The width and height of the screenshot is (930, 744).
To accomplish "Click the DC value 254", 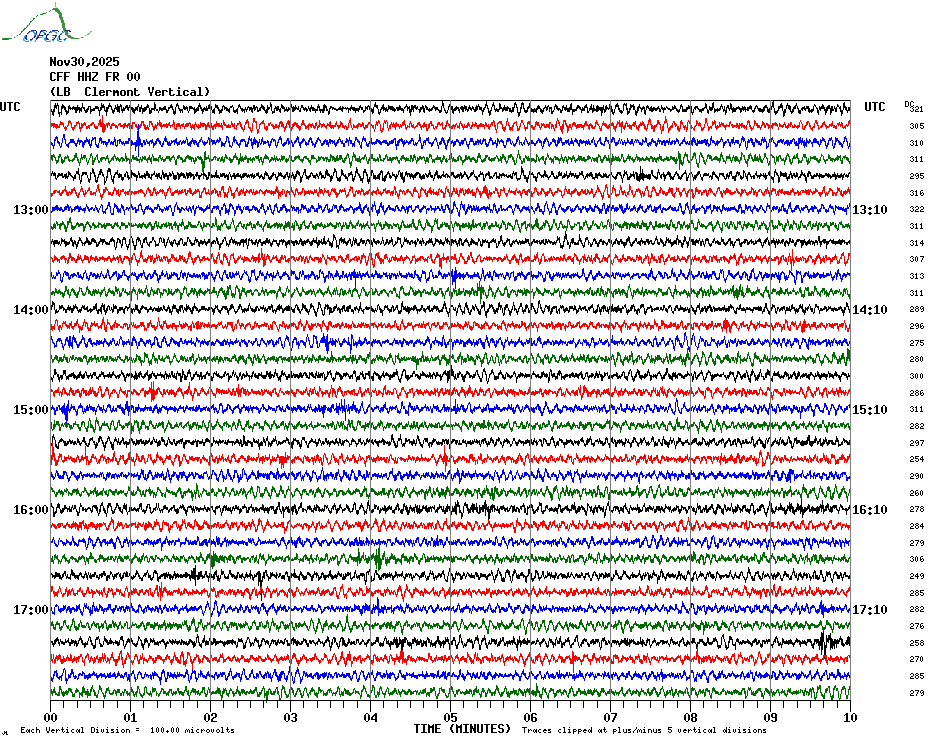I will (x=917, y=459).
